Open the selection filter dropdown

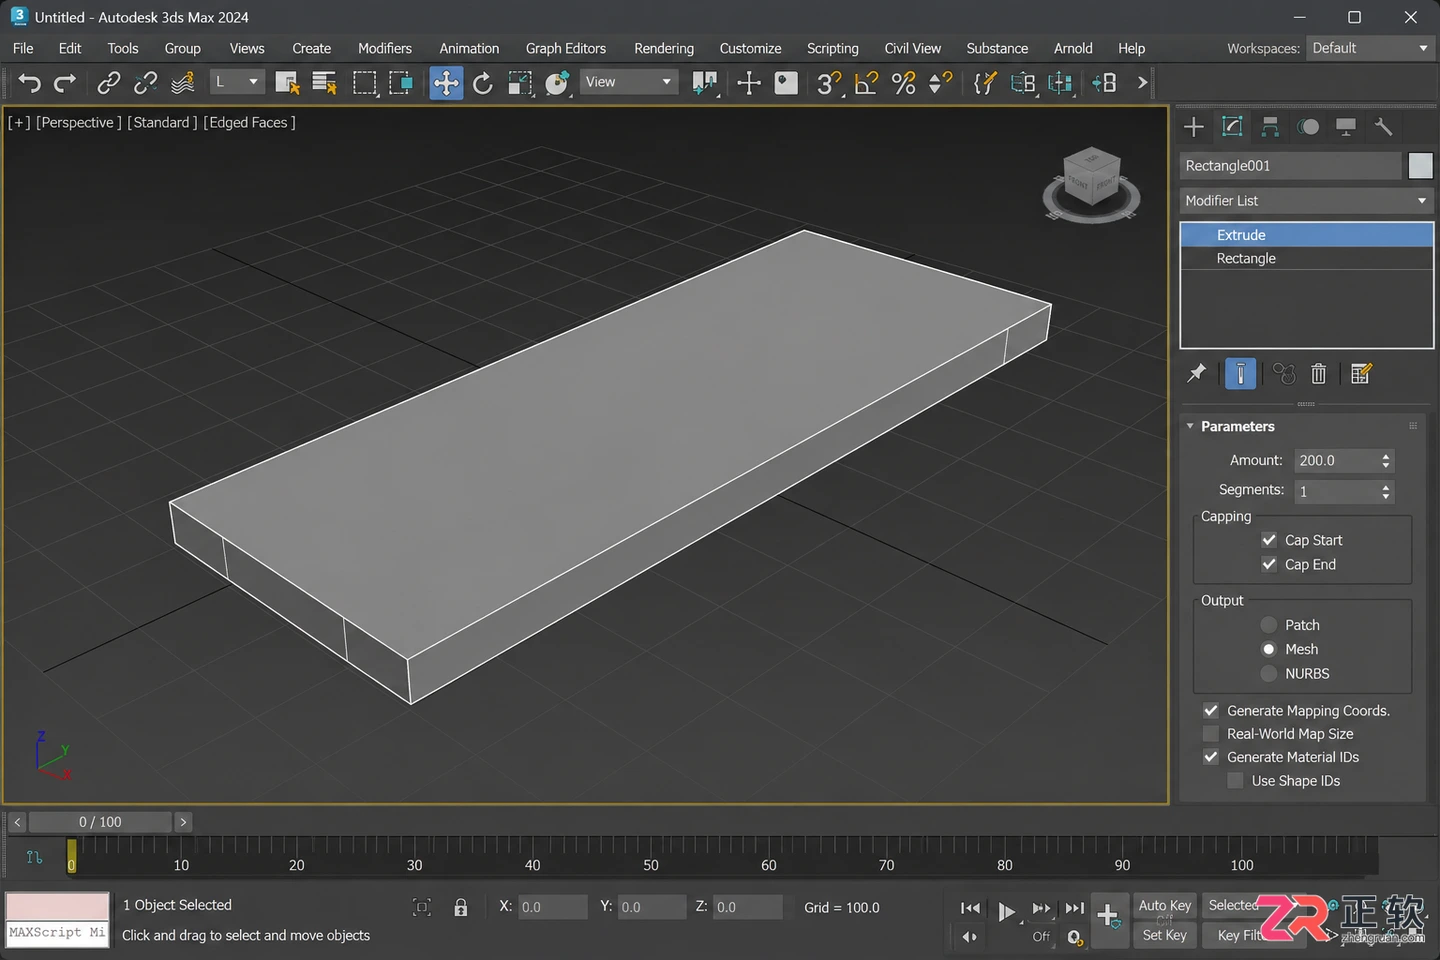pos(237,82)
